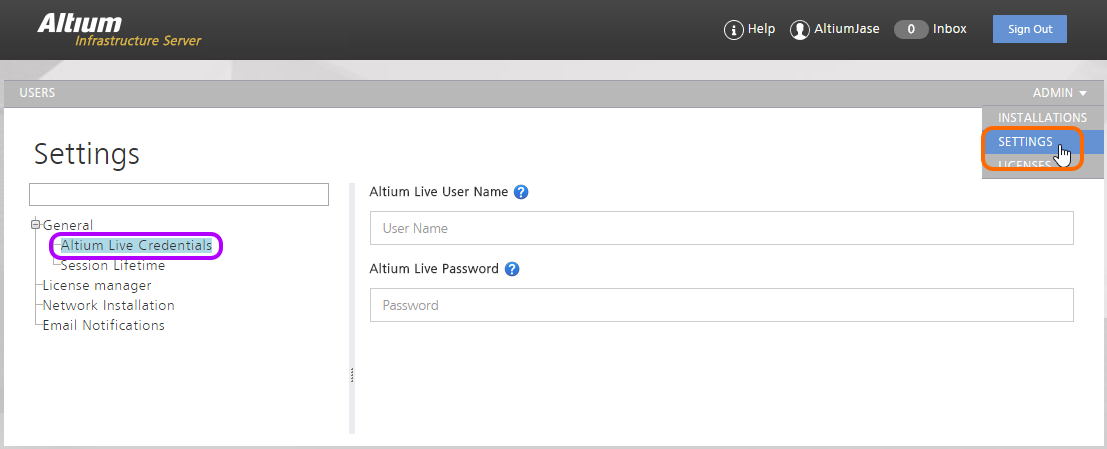Click the Altium Infrastructure Server logo
This screenshot has width=1107, height=449.
(x=119, y=30)
